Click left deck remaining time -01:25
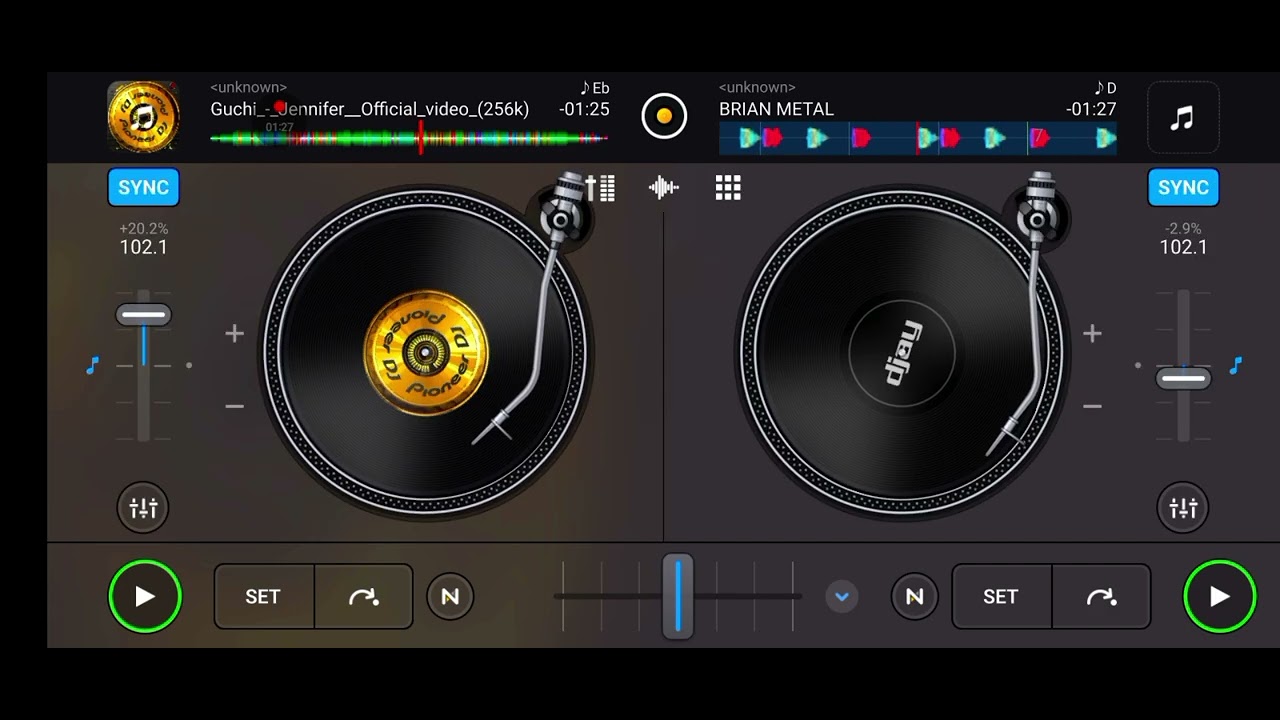1280x720 pixels. click(x=584, y=109)
